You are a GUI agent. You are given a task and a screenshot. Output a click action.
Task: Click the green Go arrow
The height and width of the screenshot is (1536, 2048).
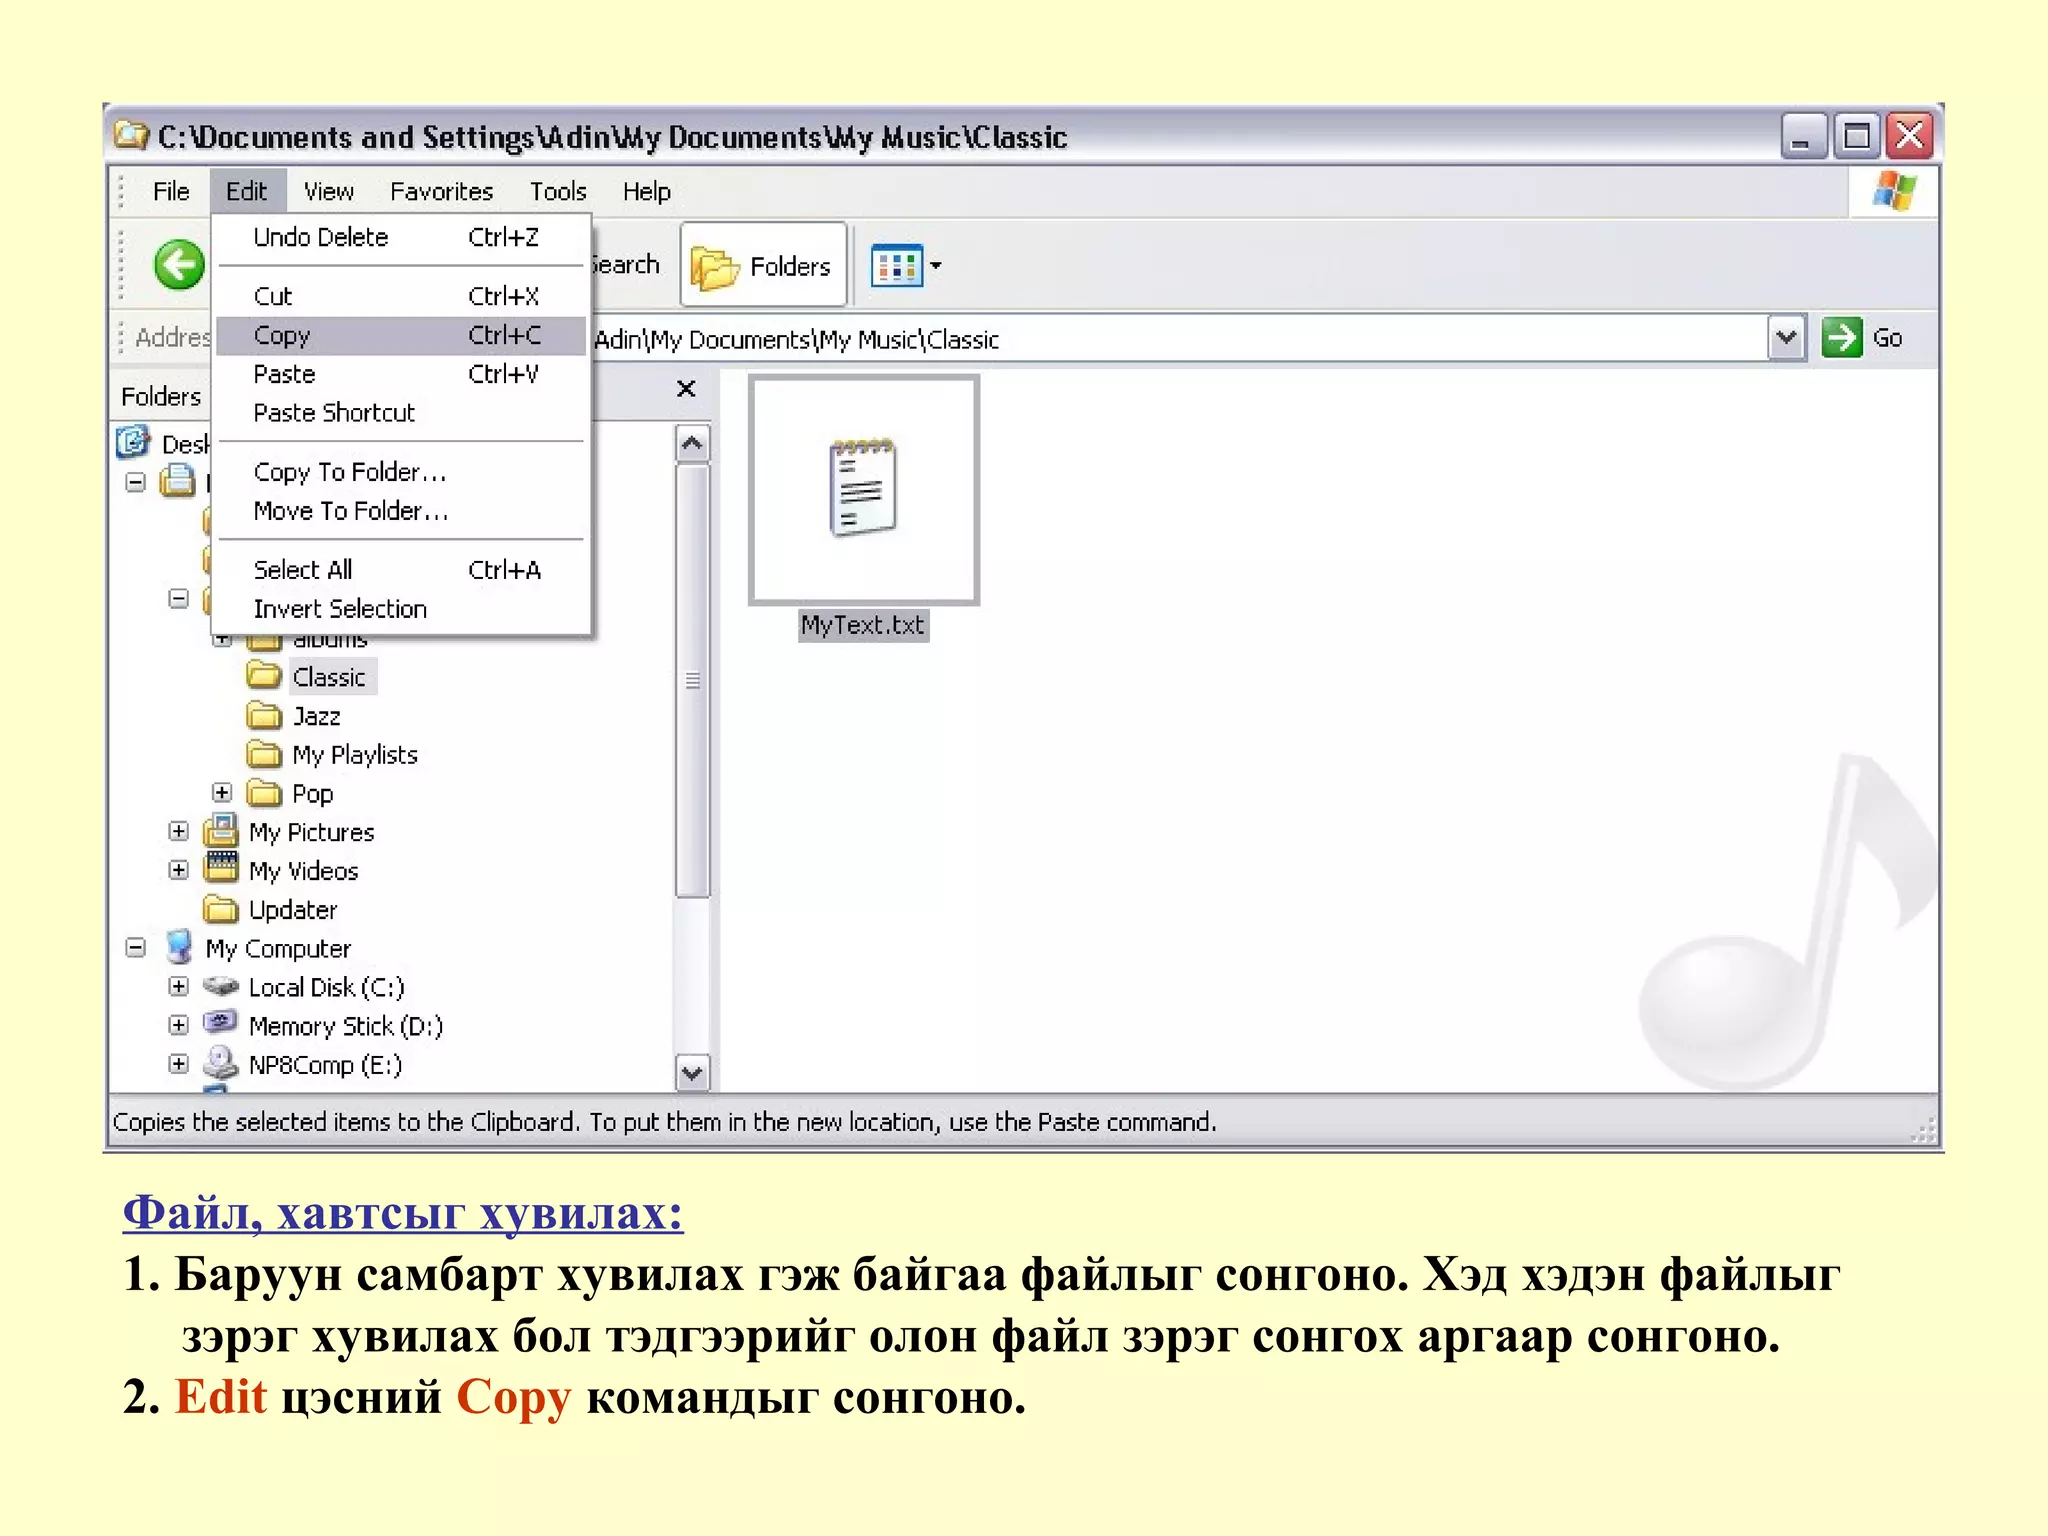[1841, 338]
